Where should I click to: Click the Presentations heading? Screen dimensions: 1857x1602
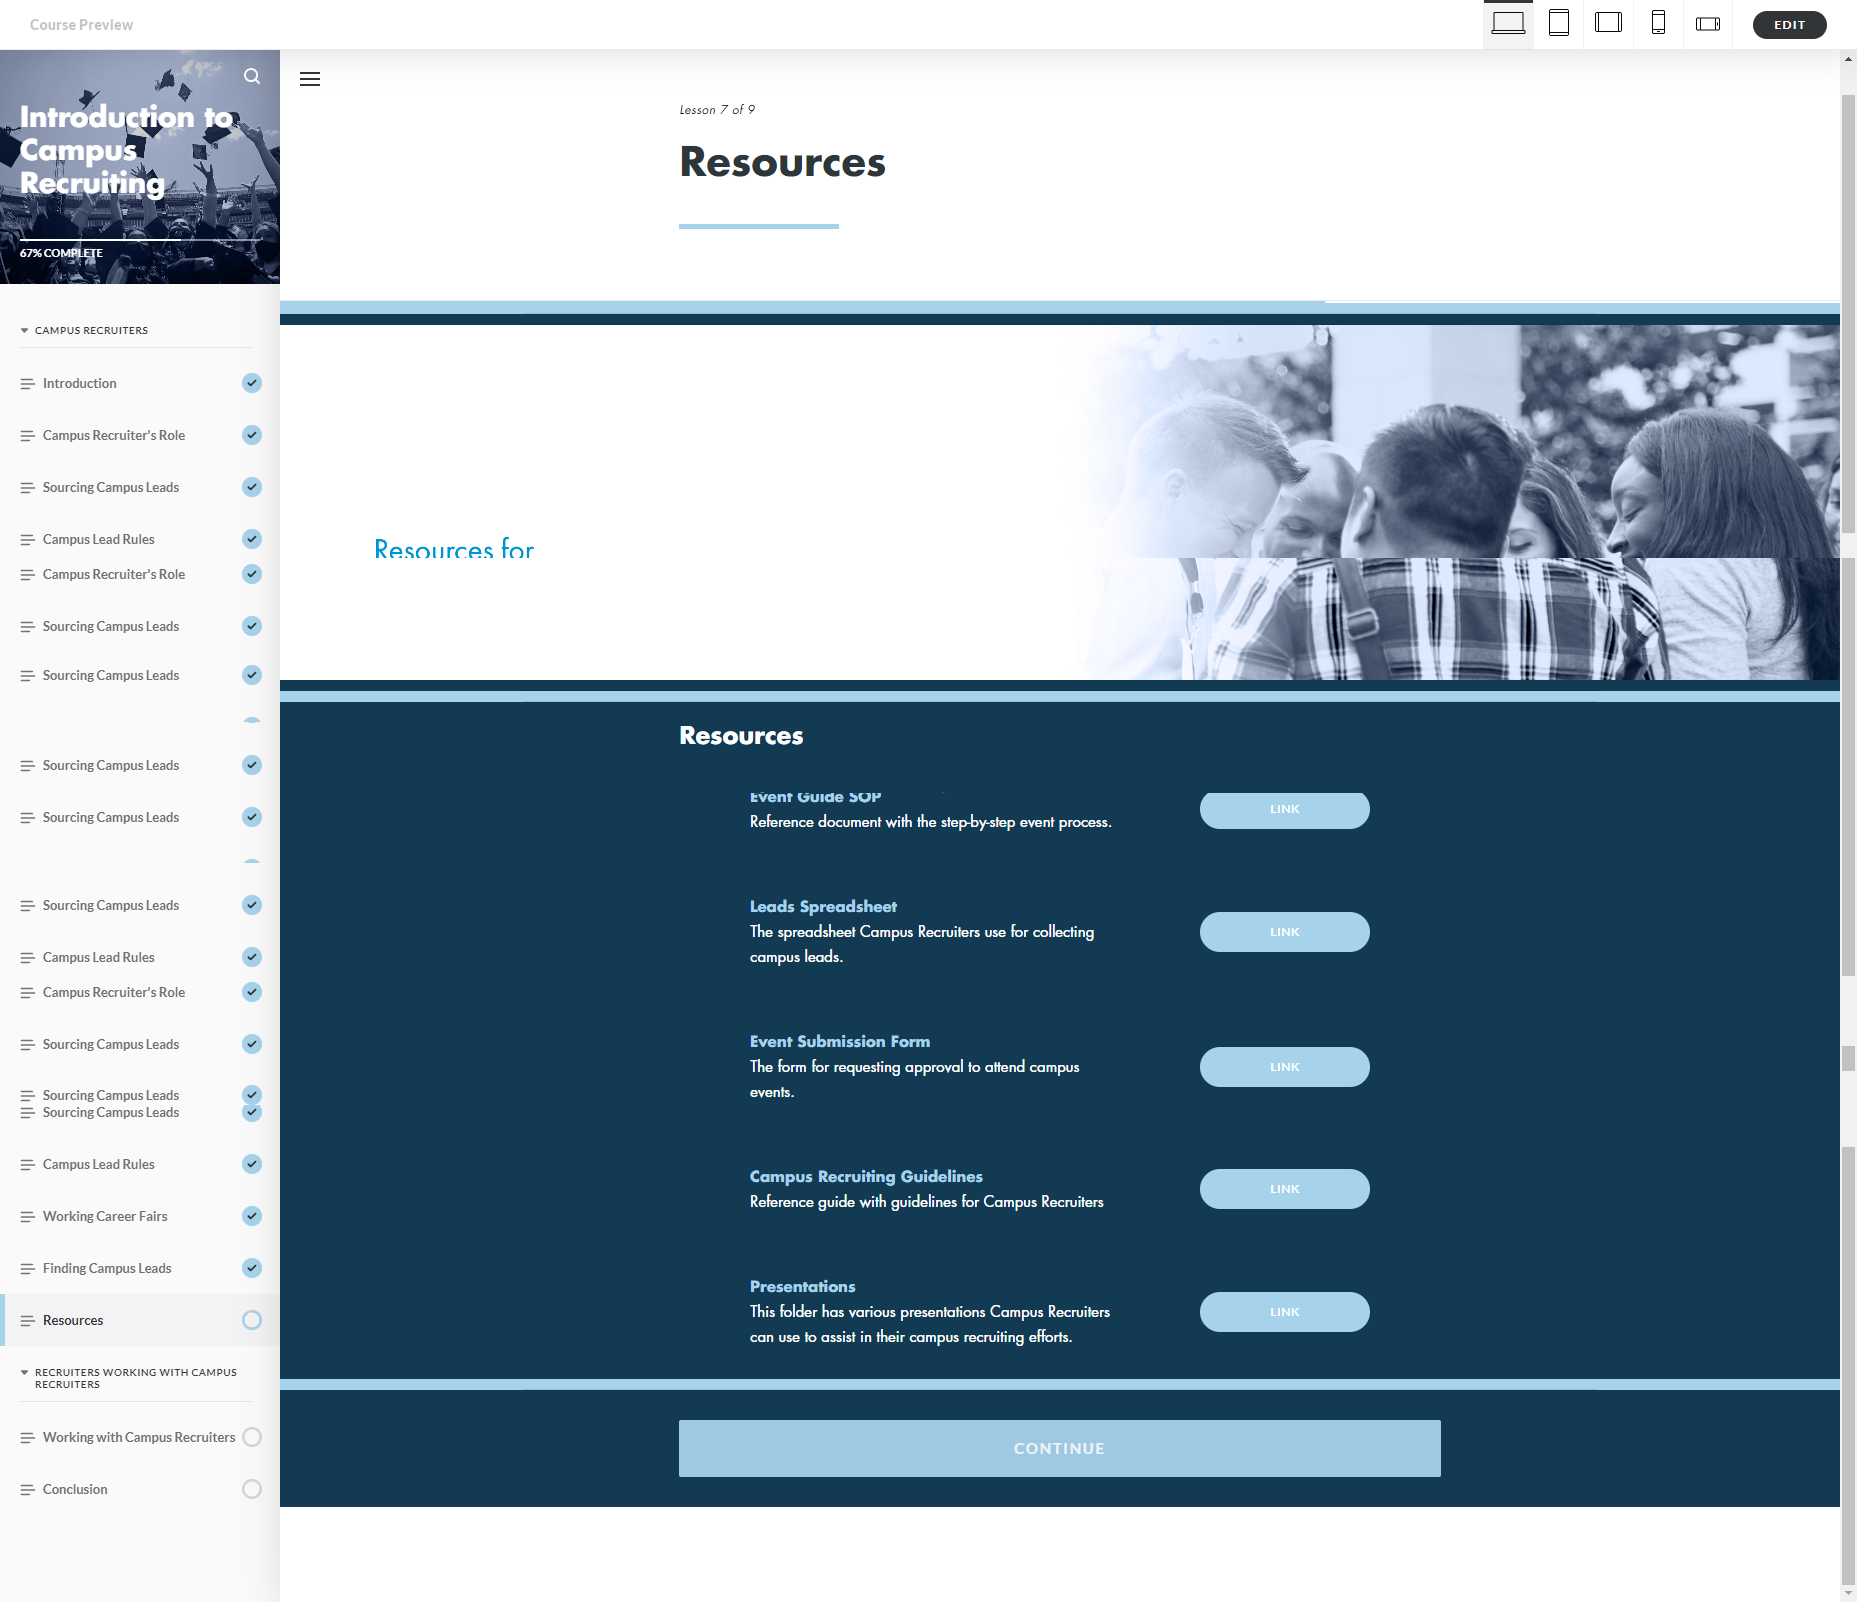(x=803, y=1286)
